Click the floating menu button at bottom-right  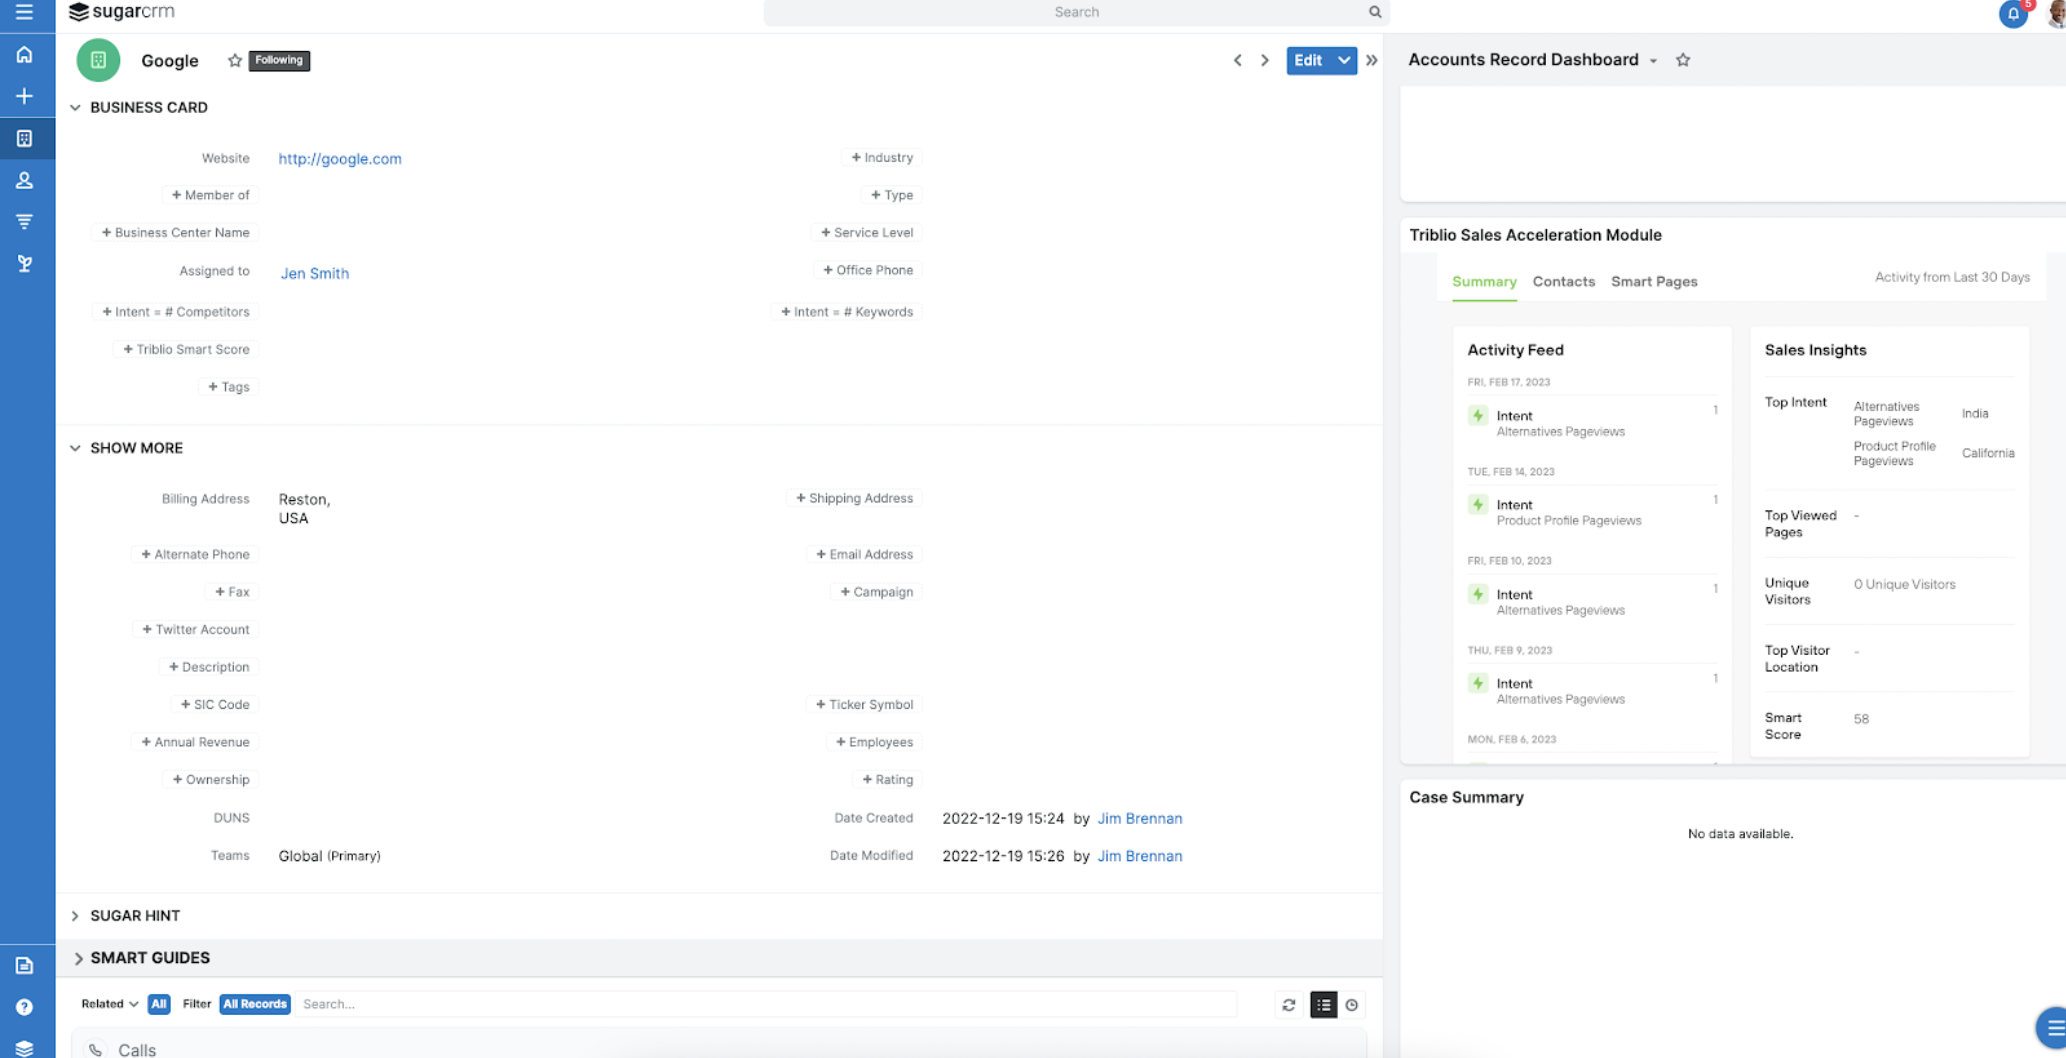coord(2052,1027)
